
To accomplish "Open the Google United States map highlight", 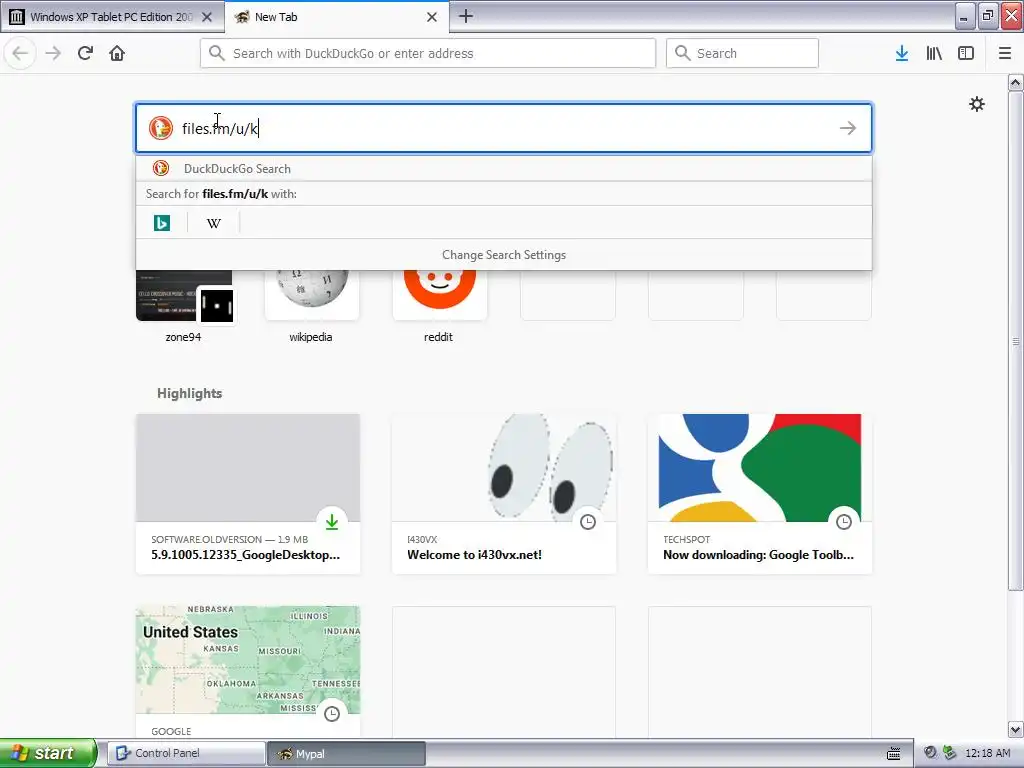I will [248, 672].
